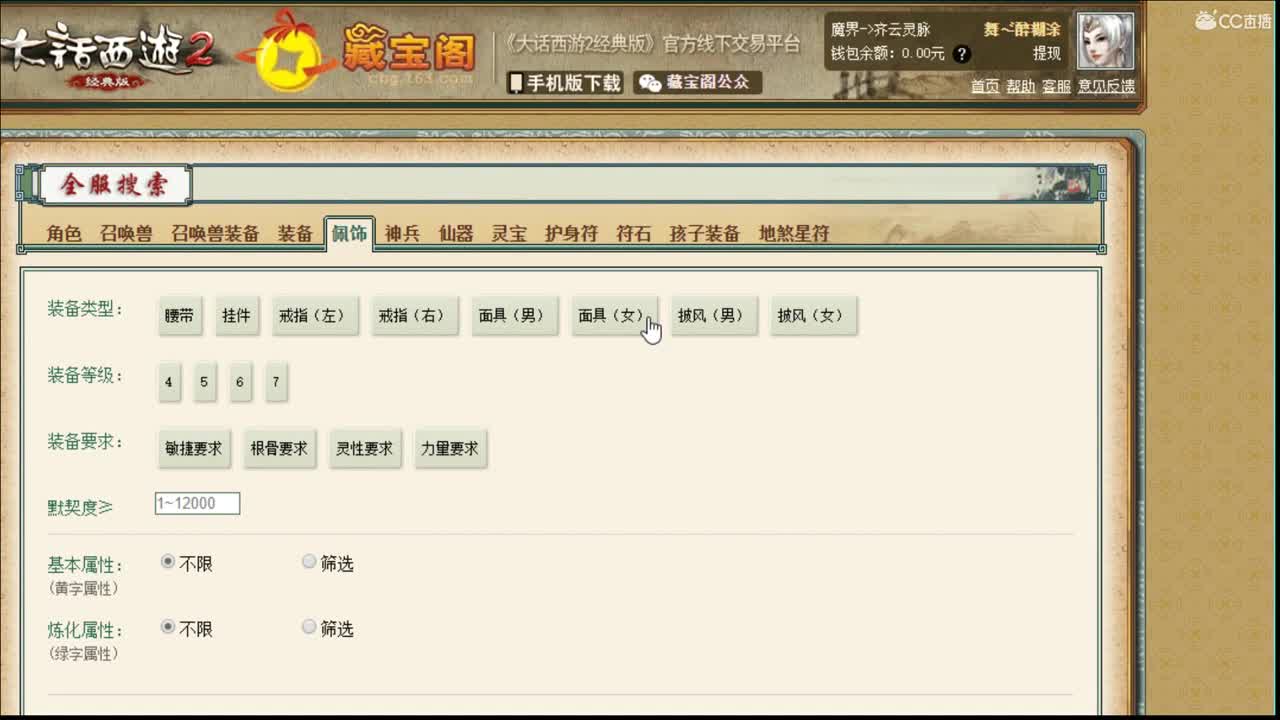Image resolution: width=1280 pixels, height=720 pixels.
Task: Select 灵性要求 requirement
Action: 364,449
